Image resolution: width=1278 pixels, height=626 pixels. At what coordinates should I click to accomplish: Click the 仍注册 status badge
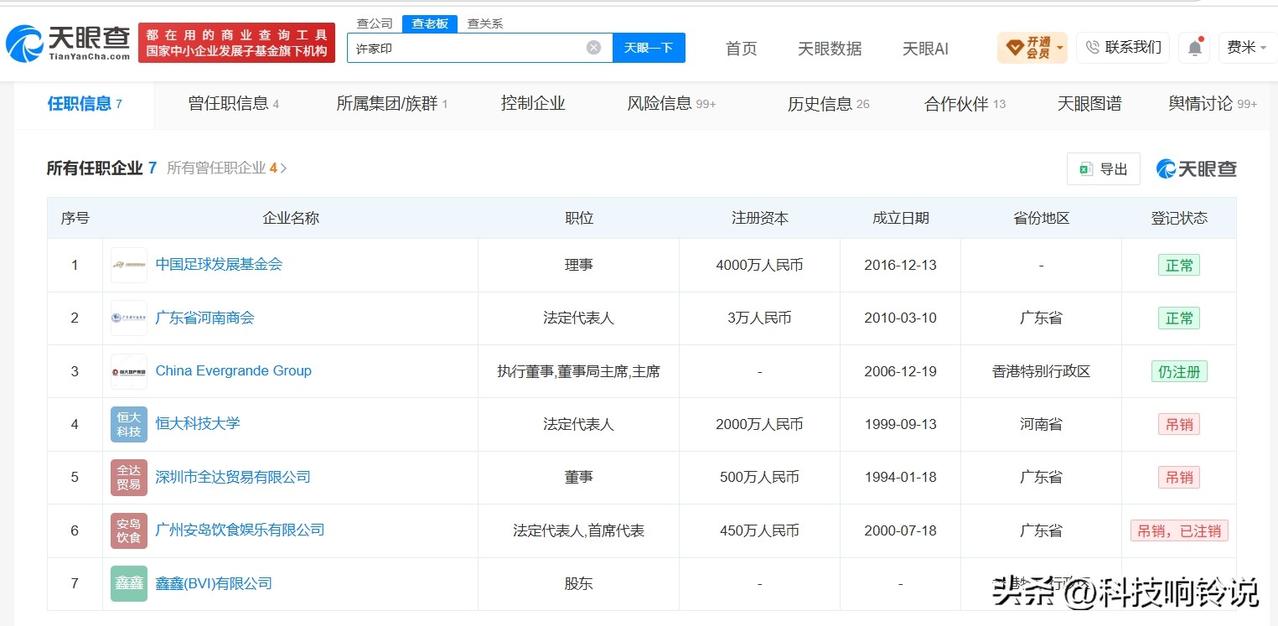click(1179, 371)
